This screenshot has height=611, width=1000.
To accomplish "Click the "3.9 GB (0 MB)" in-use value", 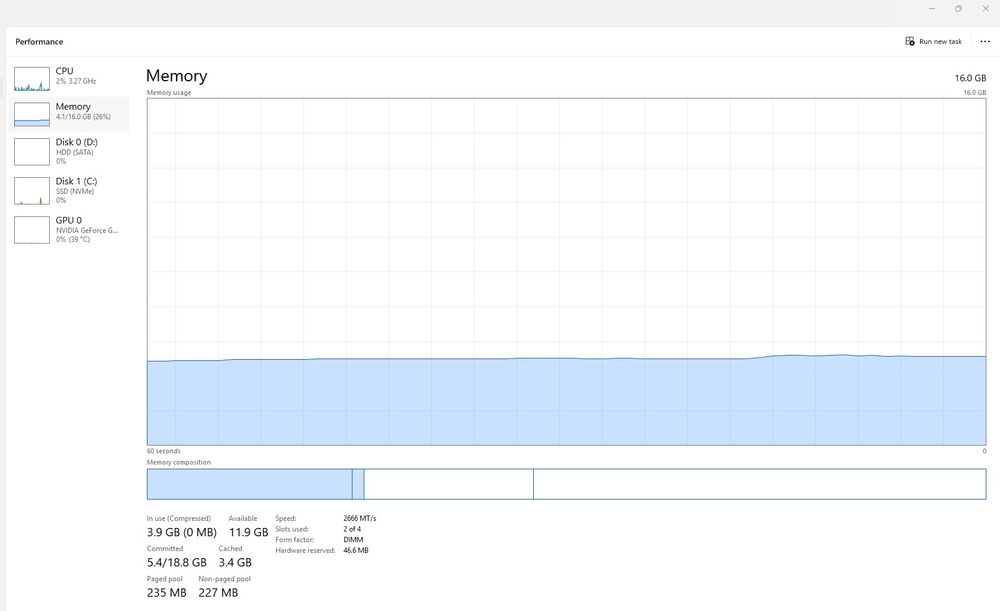I will [182, 532].
